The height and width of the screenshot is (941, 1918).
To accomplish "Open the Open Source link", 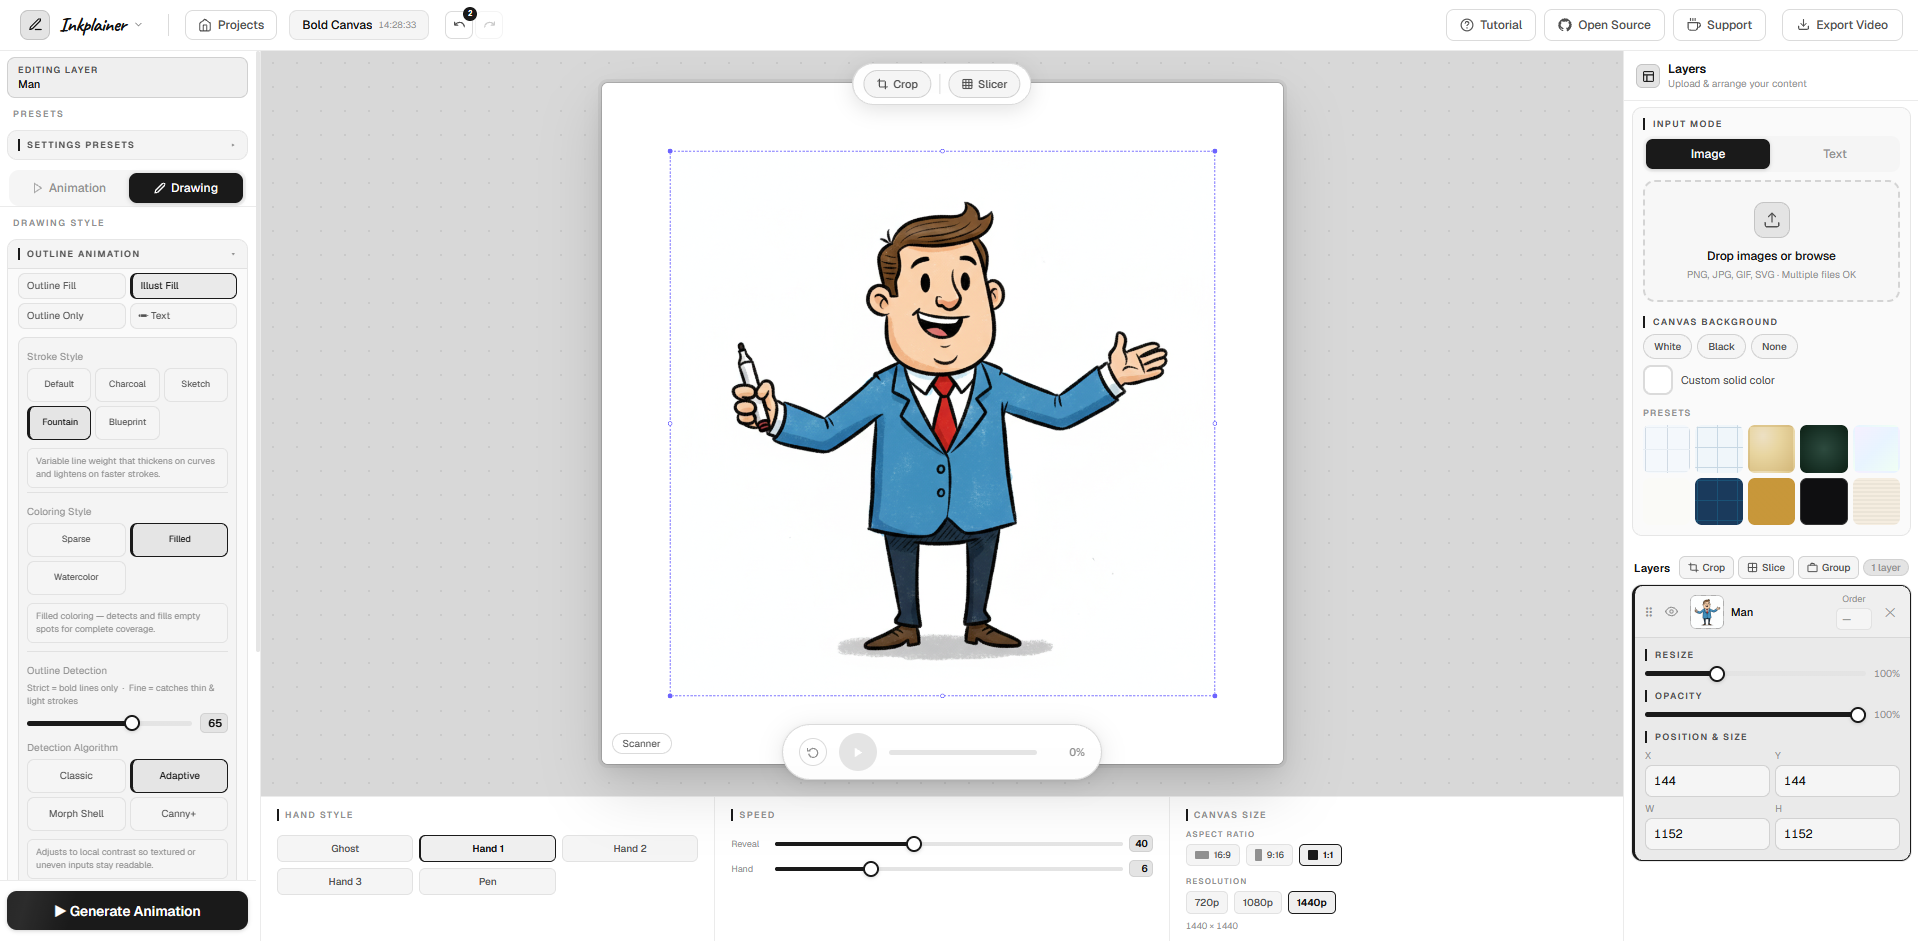I will (1604, 25).
